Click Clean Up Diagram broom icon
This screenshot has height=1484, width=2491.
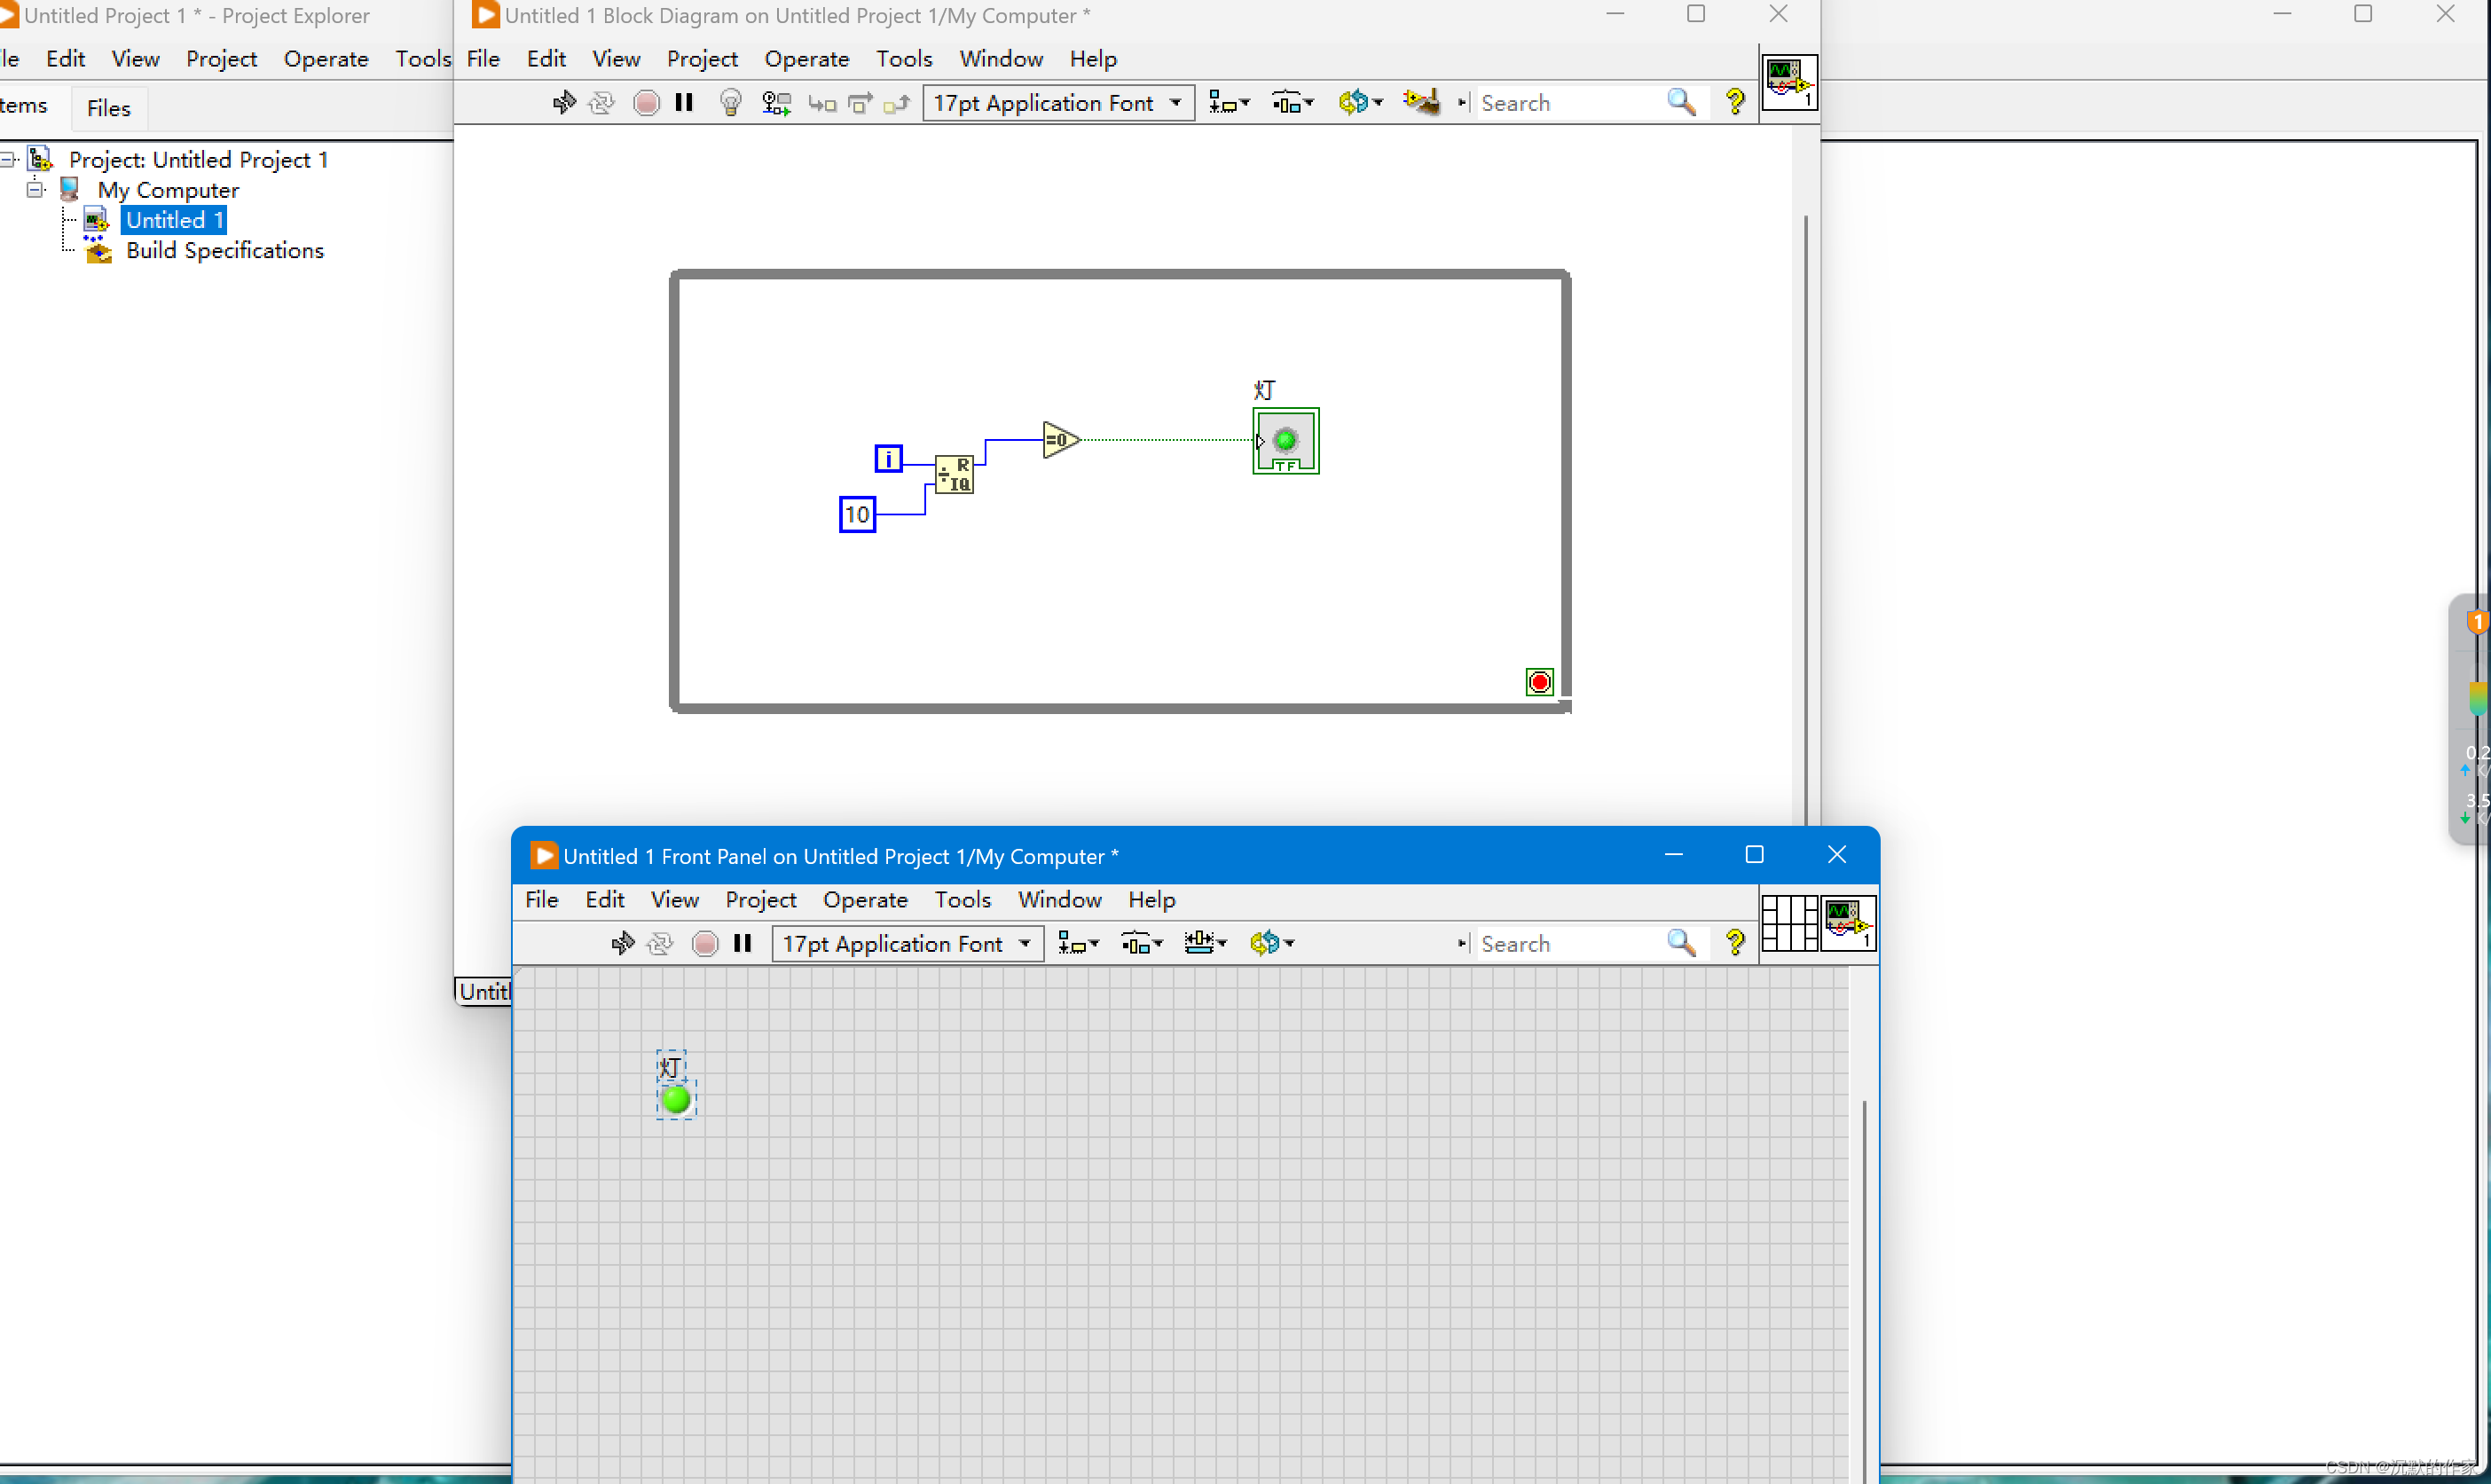(x=1421, y=102)
